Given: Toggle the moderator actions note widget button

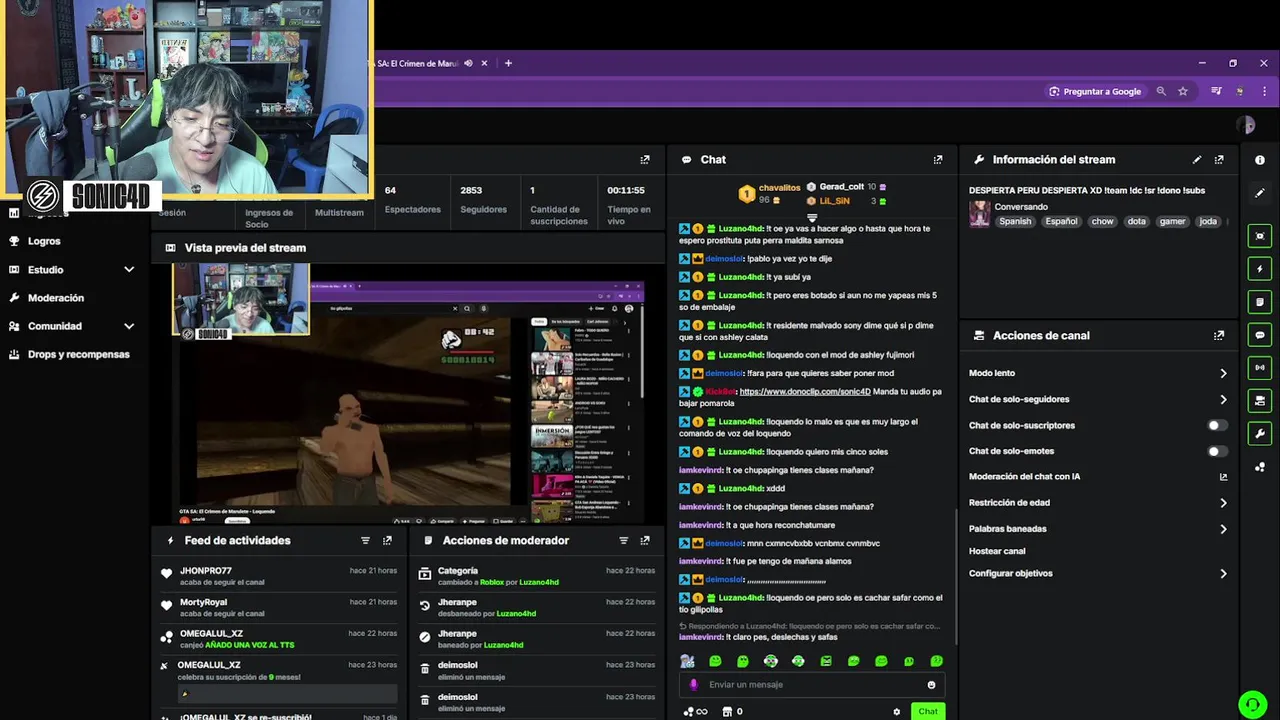Looking at the screenshot, I should pos(1260,302).
